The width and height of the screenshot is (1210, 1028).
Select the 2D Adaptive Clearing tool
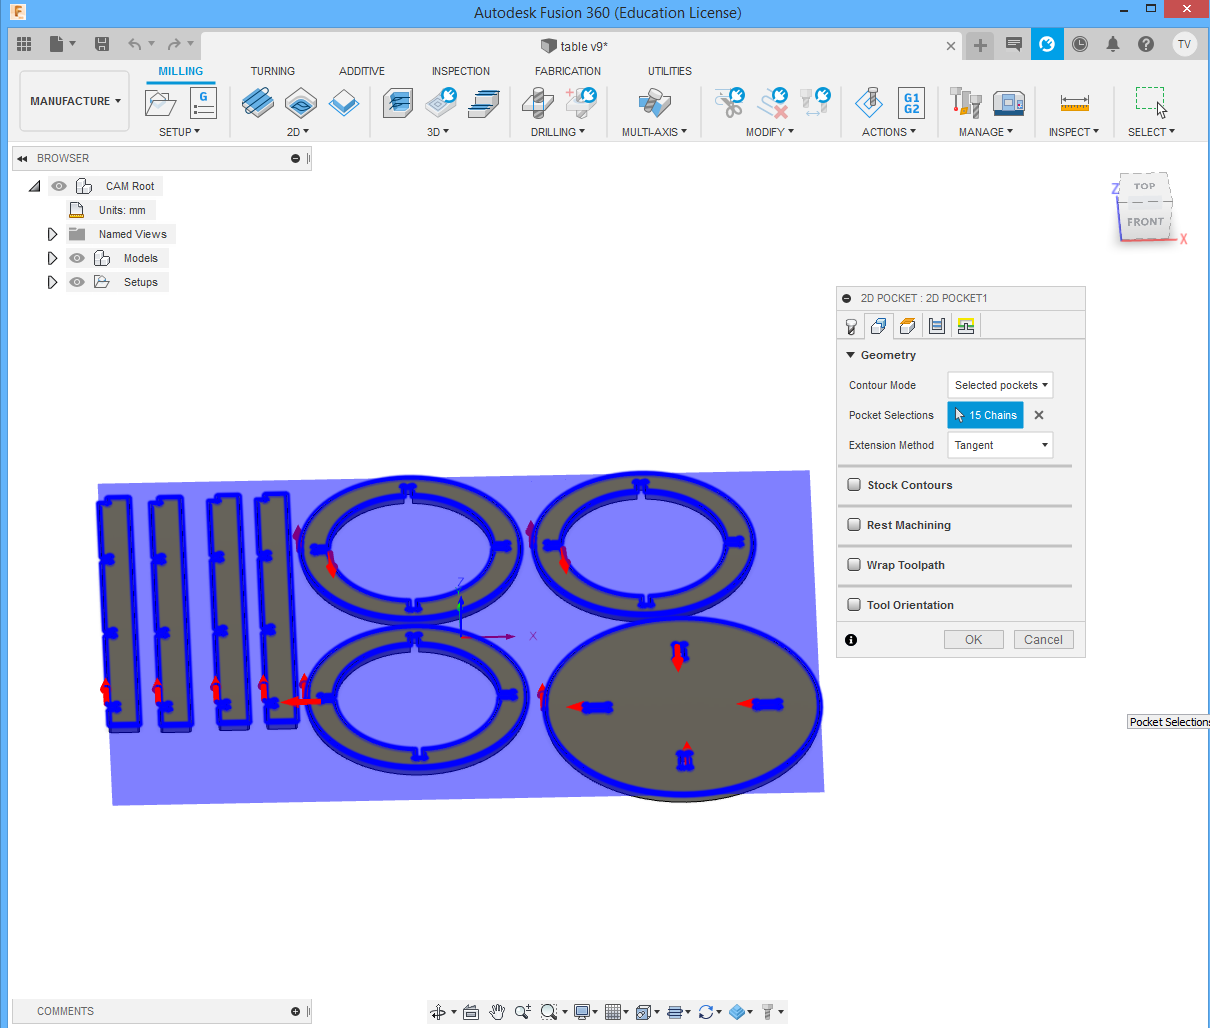pos(257,102)
